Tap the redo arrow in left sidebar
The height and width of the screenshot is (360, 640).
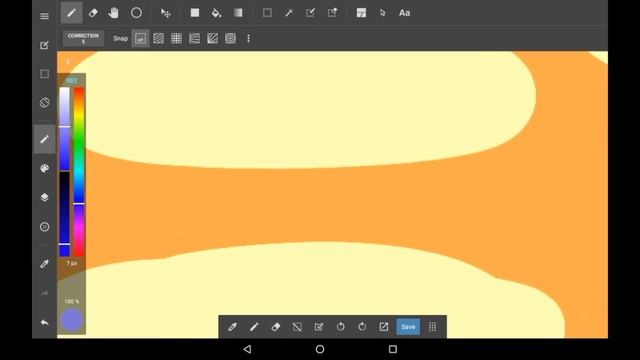pos(44,293)
